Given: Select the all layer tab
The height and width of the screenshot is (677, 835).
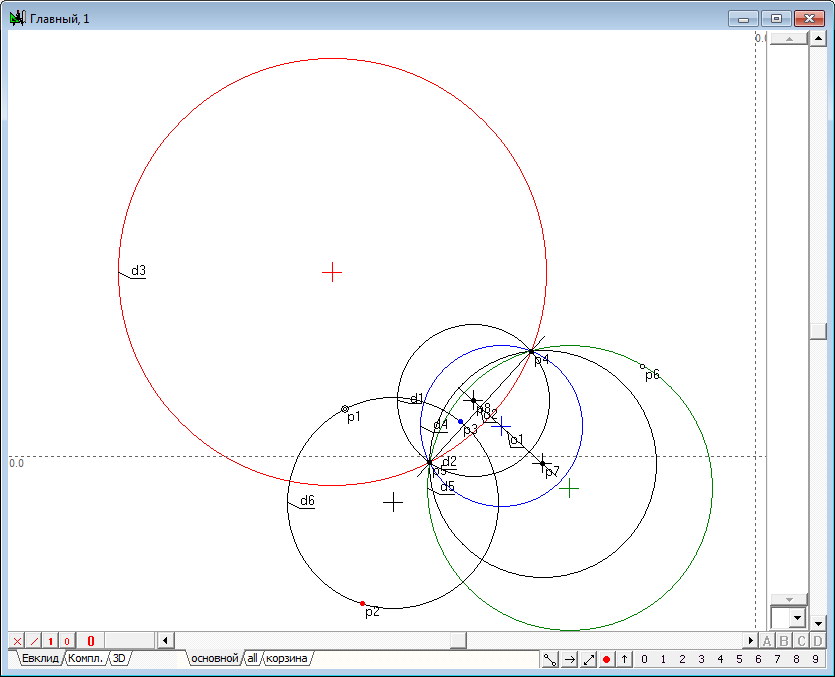Looking at the screenshot, I should point(252,658).
